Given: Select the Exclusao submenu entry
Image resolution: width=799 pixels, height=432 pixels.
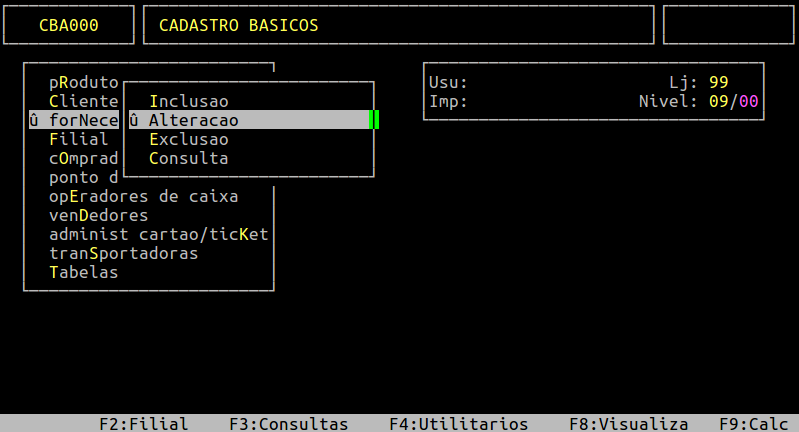Looking at the screenshot, I should tap(189, 139).
